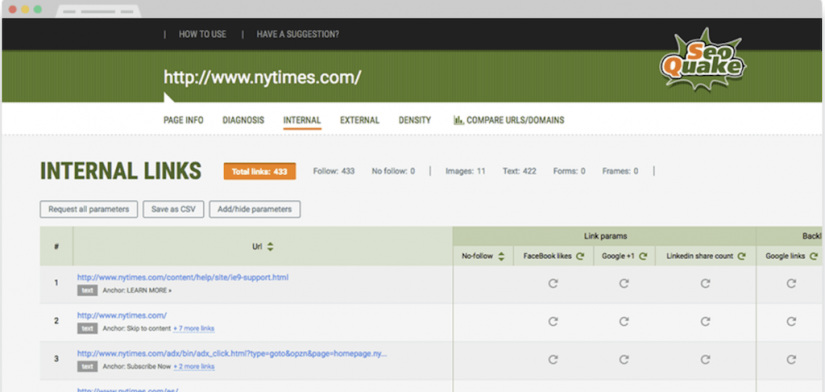Click 'Forms: 0' statistic
This screenshot has width=825, height=392.
coord(569,171)
